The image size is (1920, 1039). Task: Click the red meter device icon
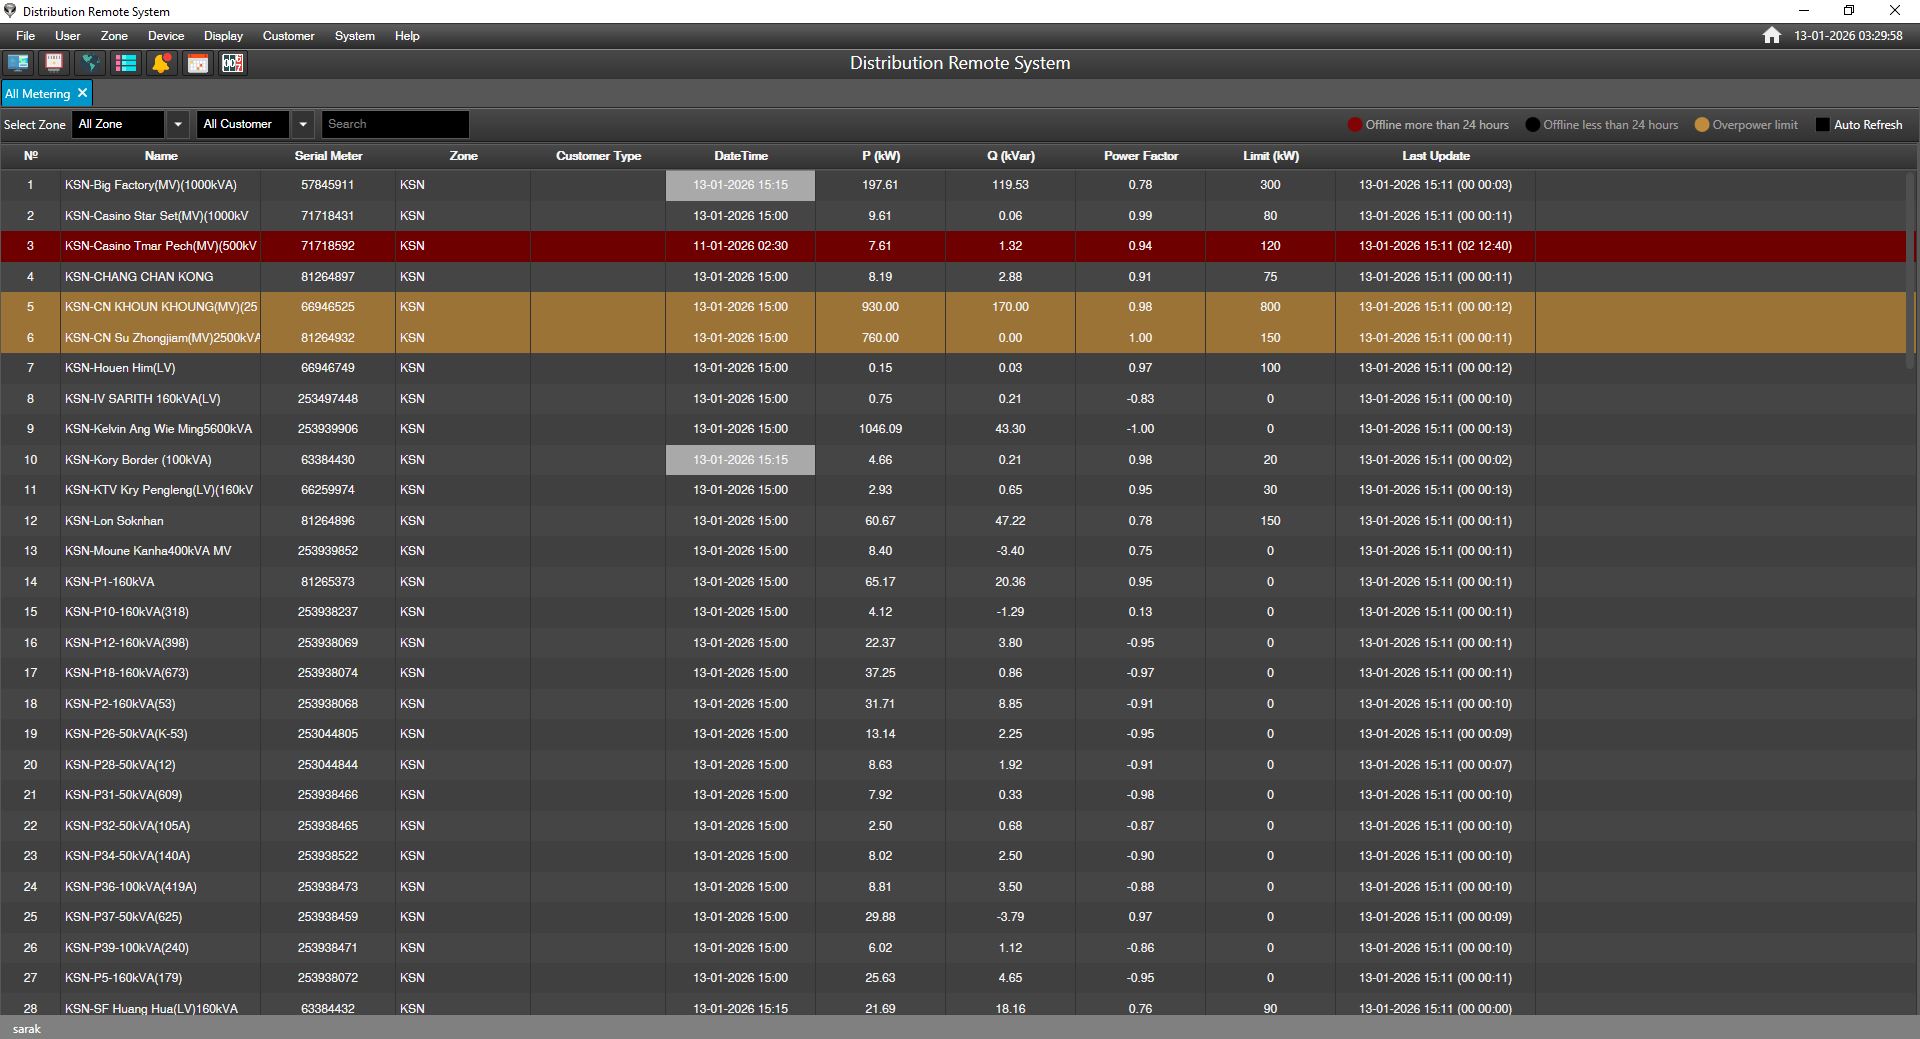pos(54,63)
